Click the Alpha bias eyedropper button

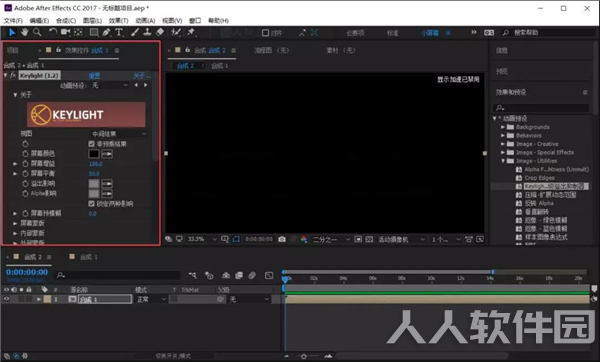[x=107, y=194]
